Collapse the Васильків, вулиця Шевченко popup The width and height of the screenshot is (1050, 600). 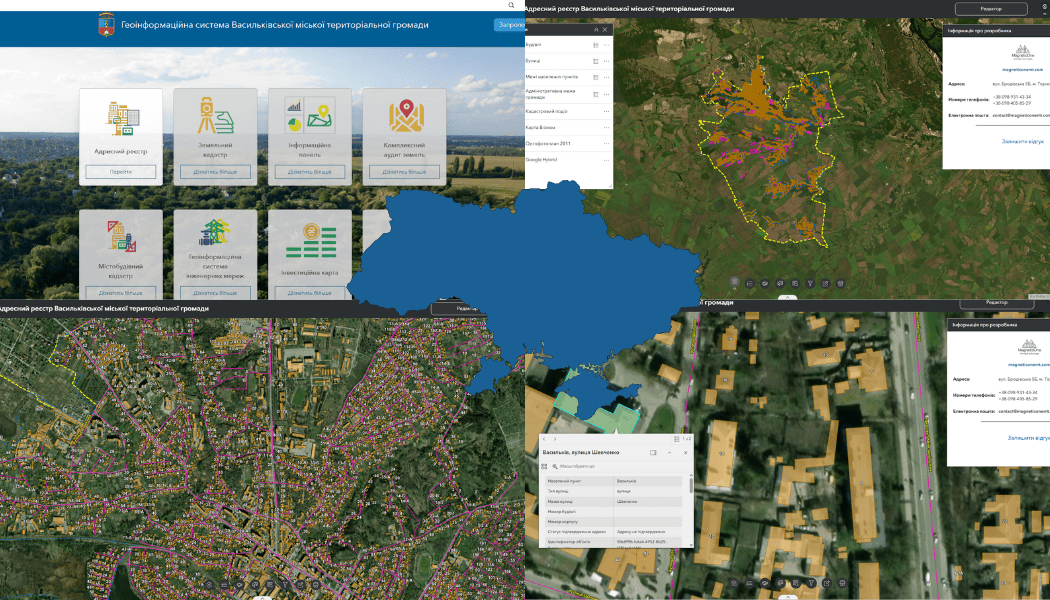[x=669, y=453]
